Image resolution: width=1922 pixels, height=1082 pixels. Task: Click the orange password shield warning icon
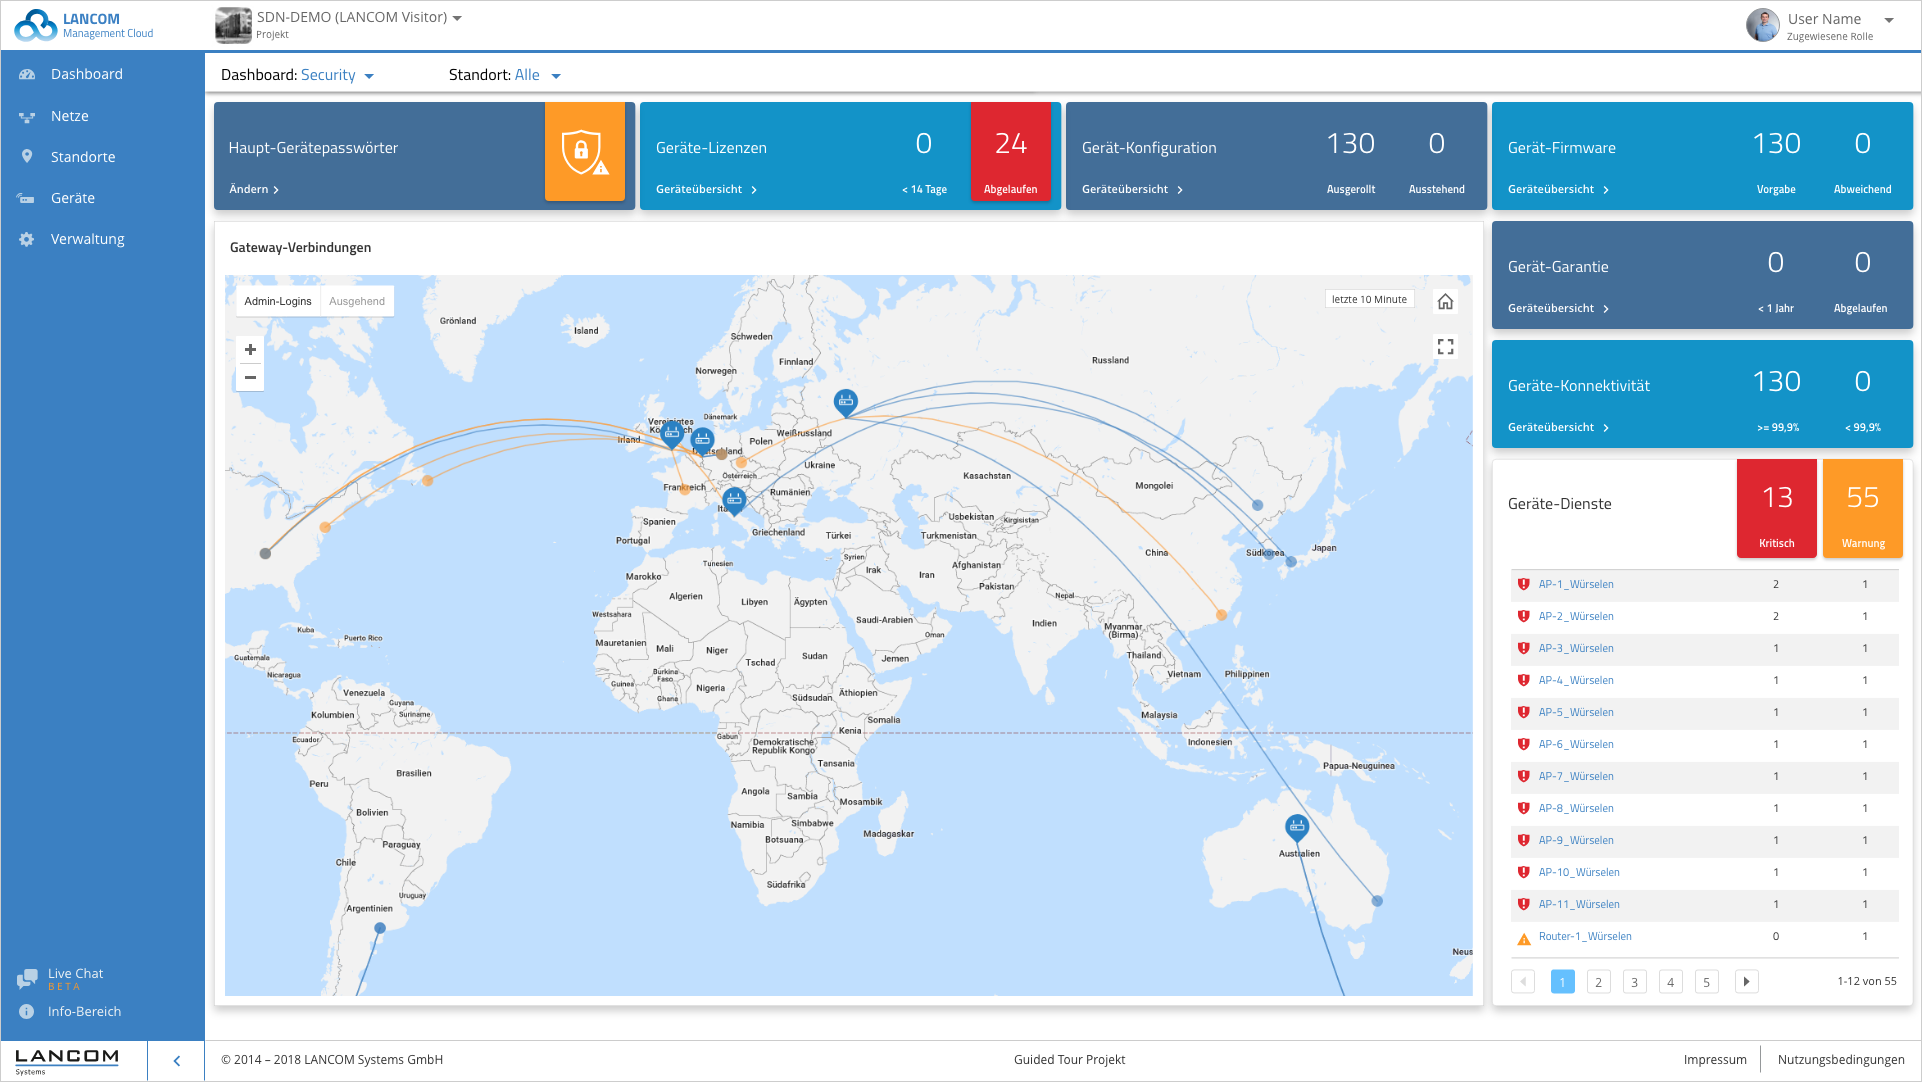[x=584, y=153]
